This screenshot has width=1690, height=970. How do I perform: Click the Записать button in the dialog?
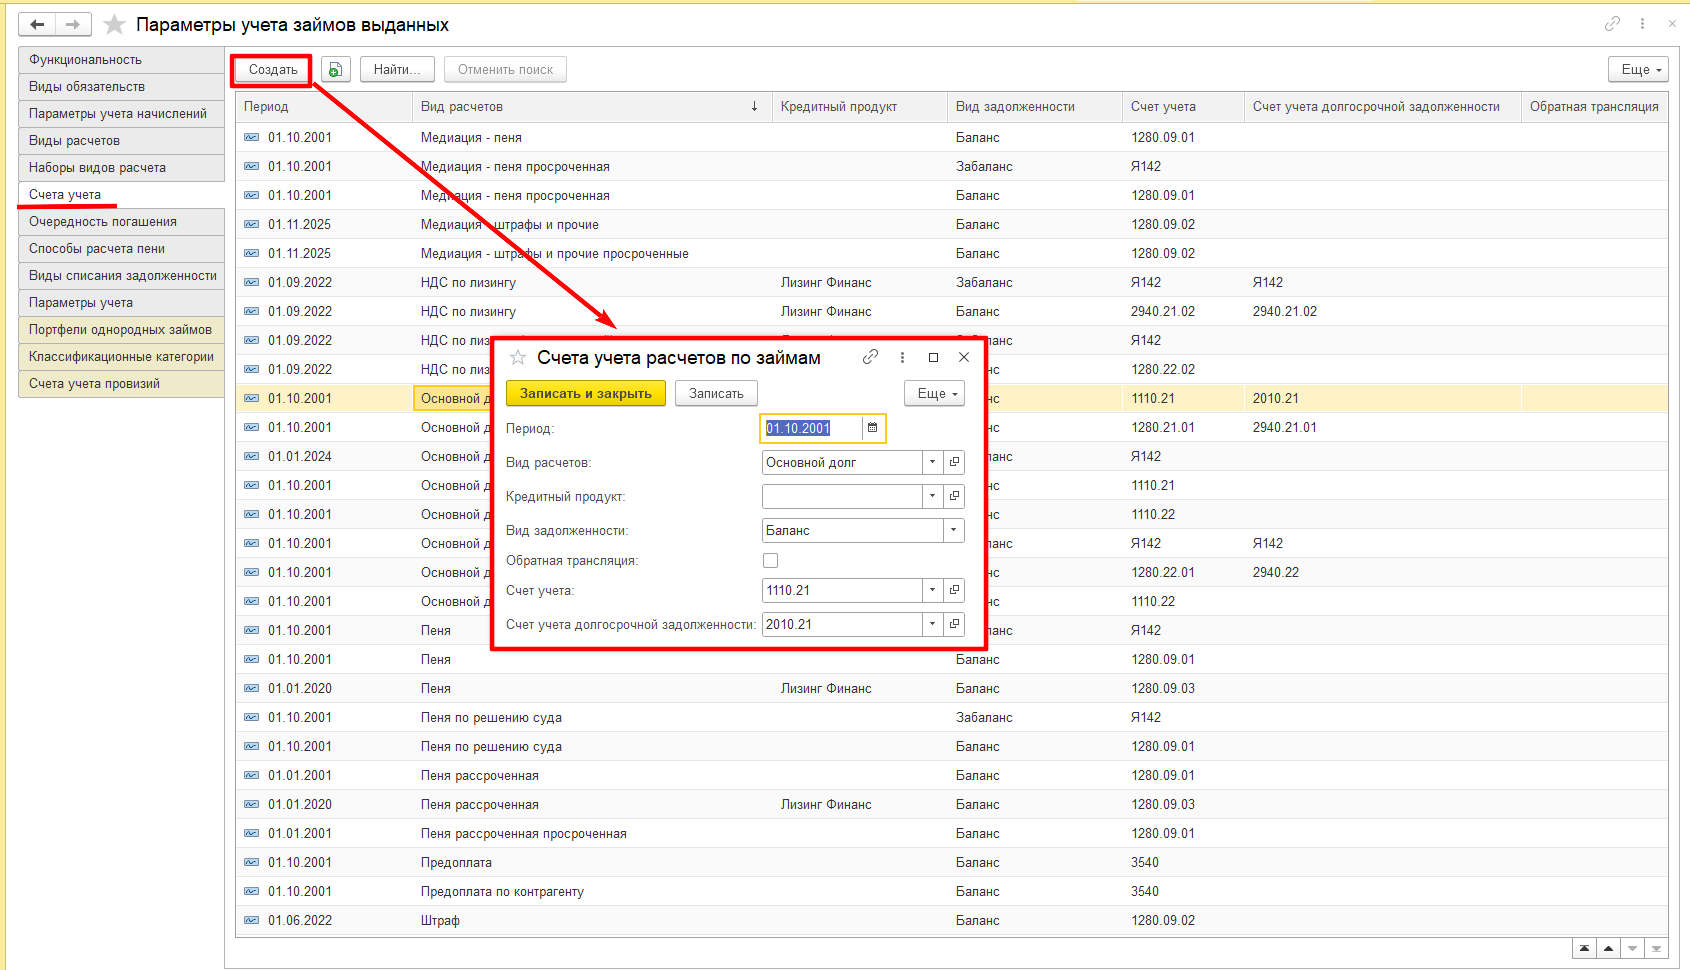click(x=716, y=393)
